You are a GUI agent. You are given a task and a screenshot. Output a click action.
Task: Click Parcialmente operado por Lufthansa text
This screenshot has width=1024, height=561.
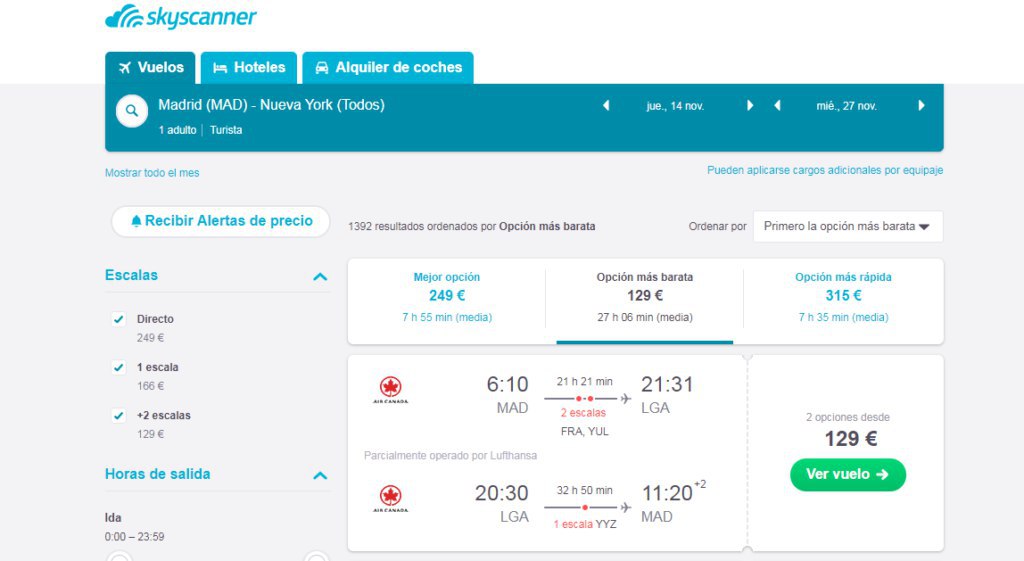click(x=450, y=456)
